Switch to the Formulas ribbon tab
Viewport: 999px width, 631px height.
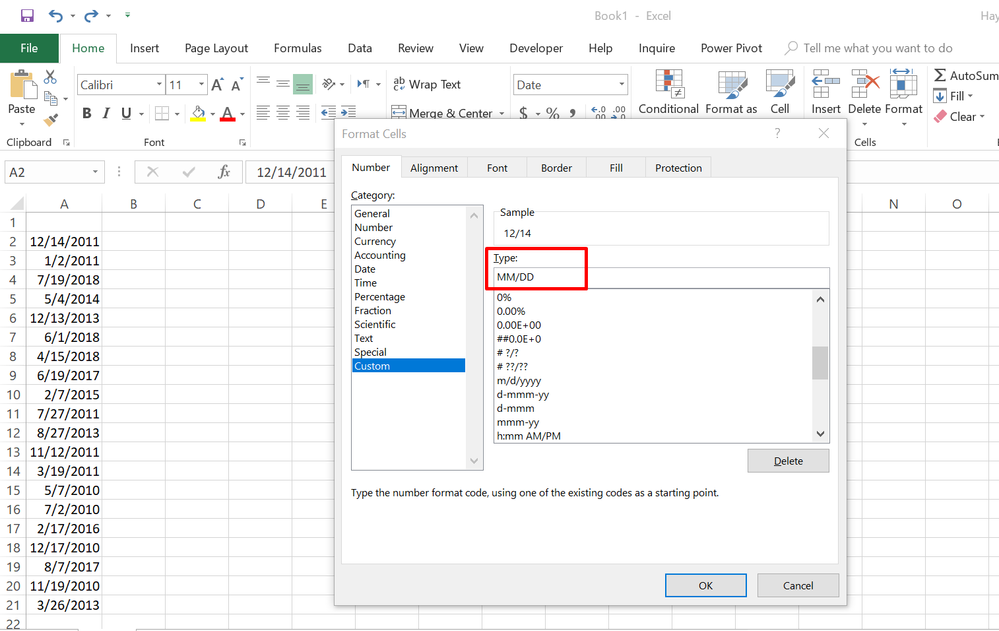(298, 48)
